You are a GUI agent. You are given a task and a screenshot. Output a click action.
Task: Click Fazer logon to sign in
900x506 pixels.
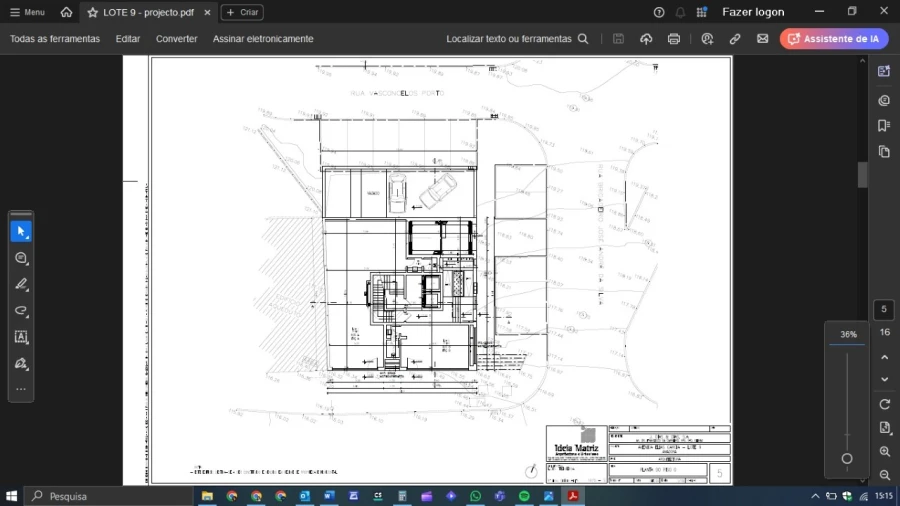pyautogui.click(x=753, y=12)
